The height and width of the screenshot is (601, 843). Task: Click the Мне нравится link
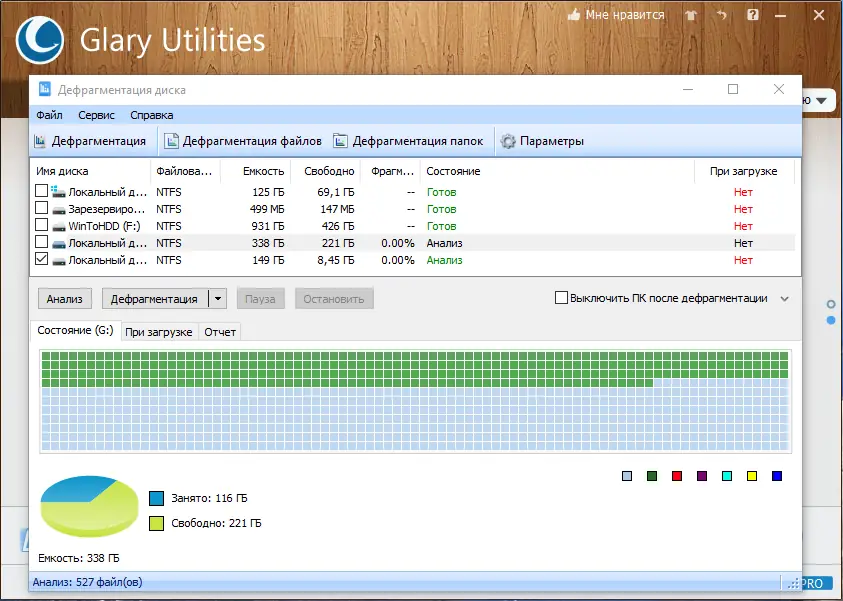click(x=625, y=15)
